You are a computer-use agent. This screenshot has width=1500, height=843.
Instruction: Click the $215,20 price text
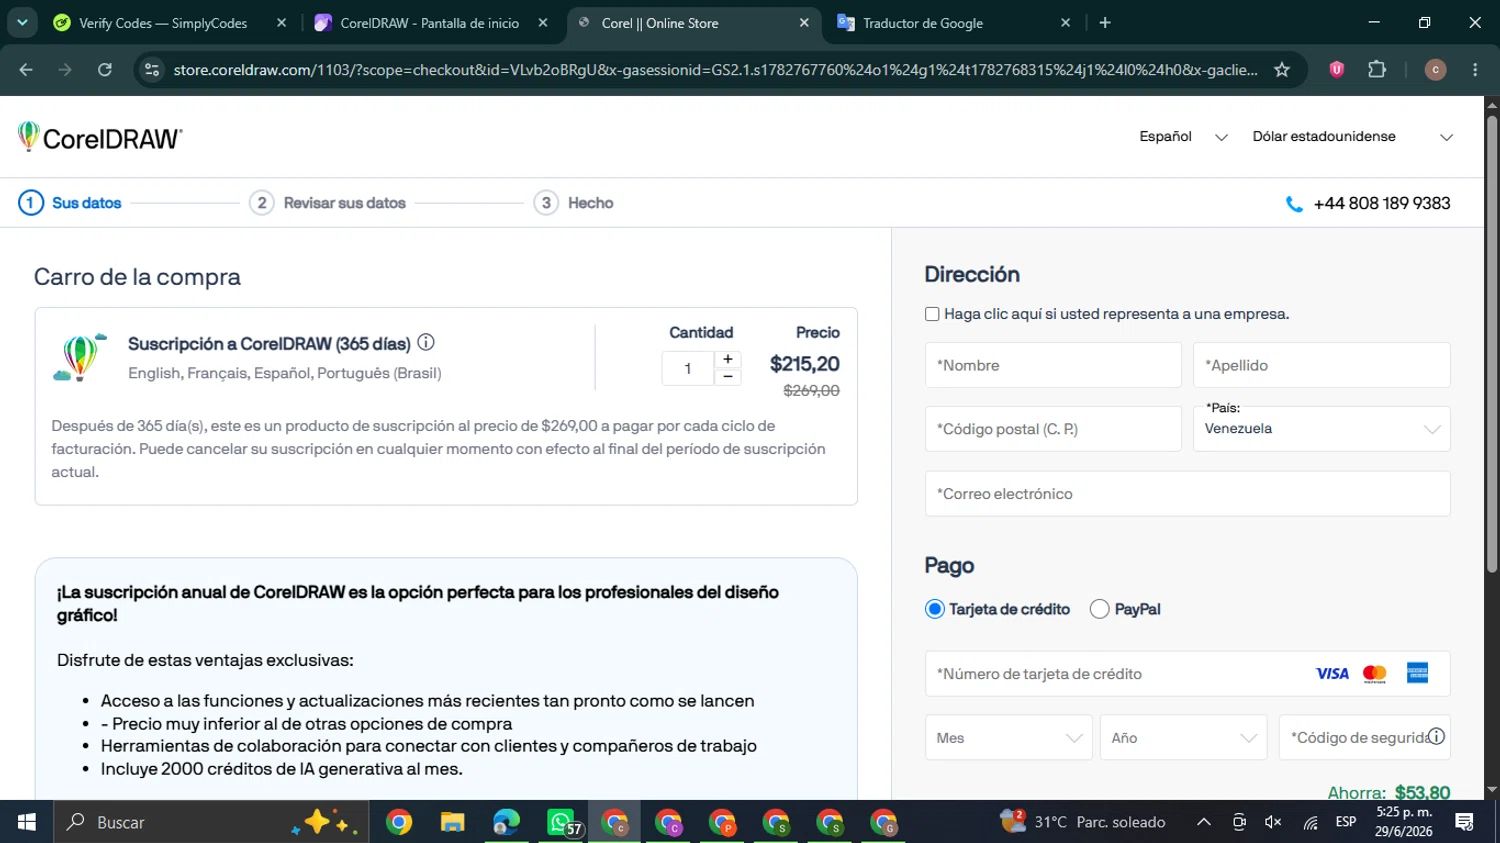(x=804, y=364)
